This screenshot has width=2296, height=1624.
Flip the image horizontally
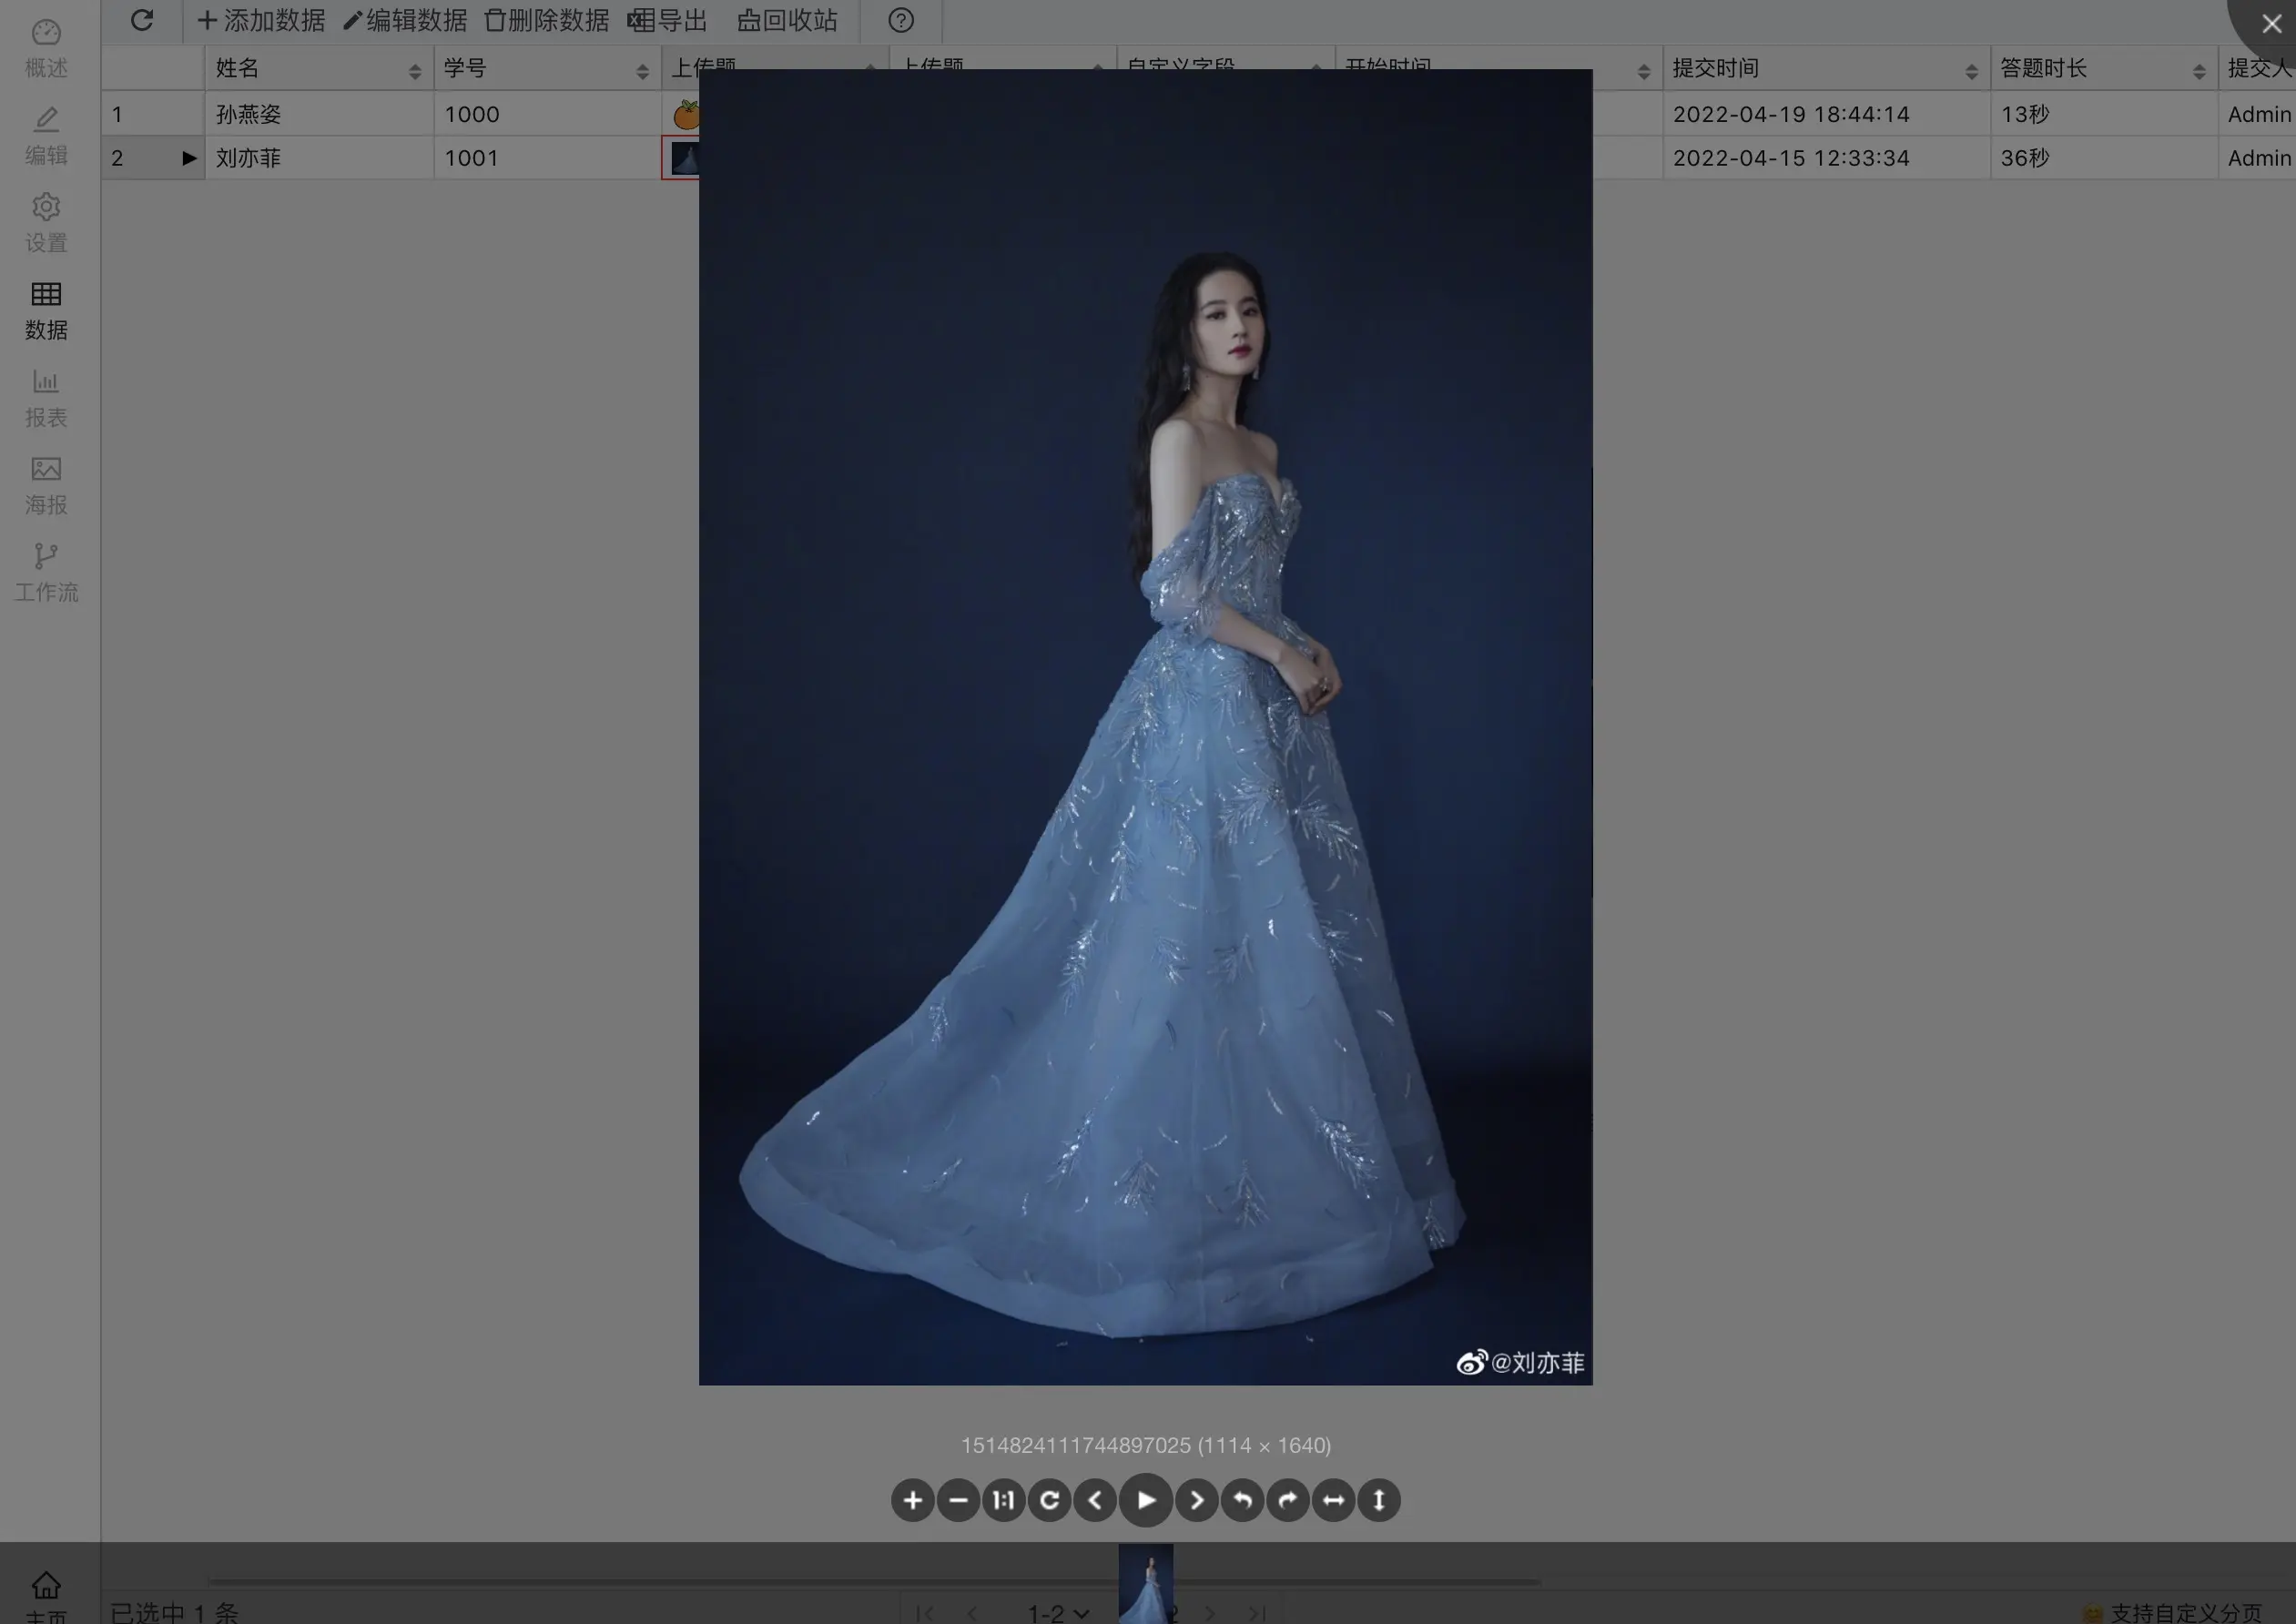(1333, 1500)
